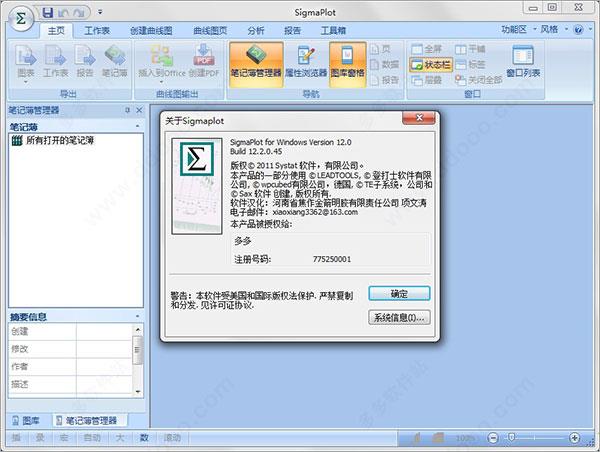The height and width of the screenshot is (452, 600).
Task: Click the SigmaPlot logo image in dialog
Action: point(197,186)
